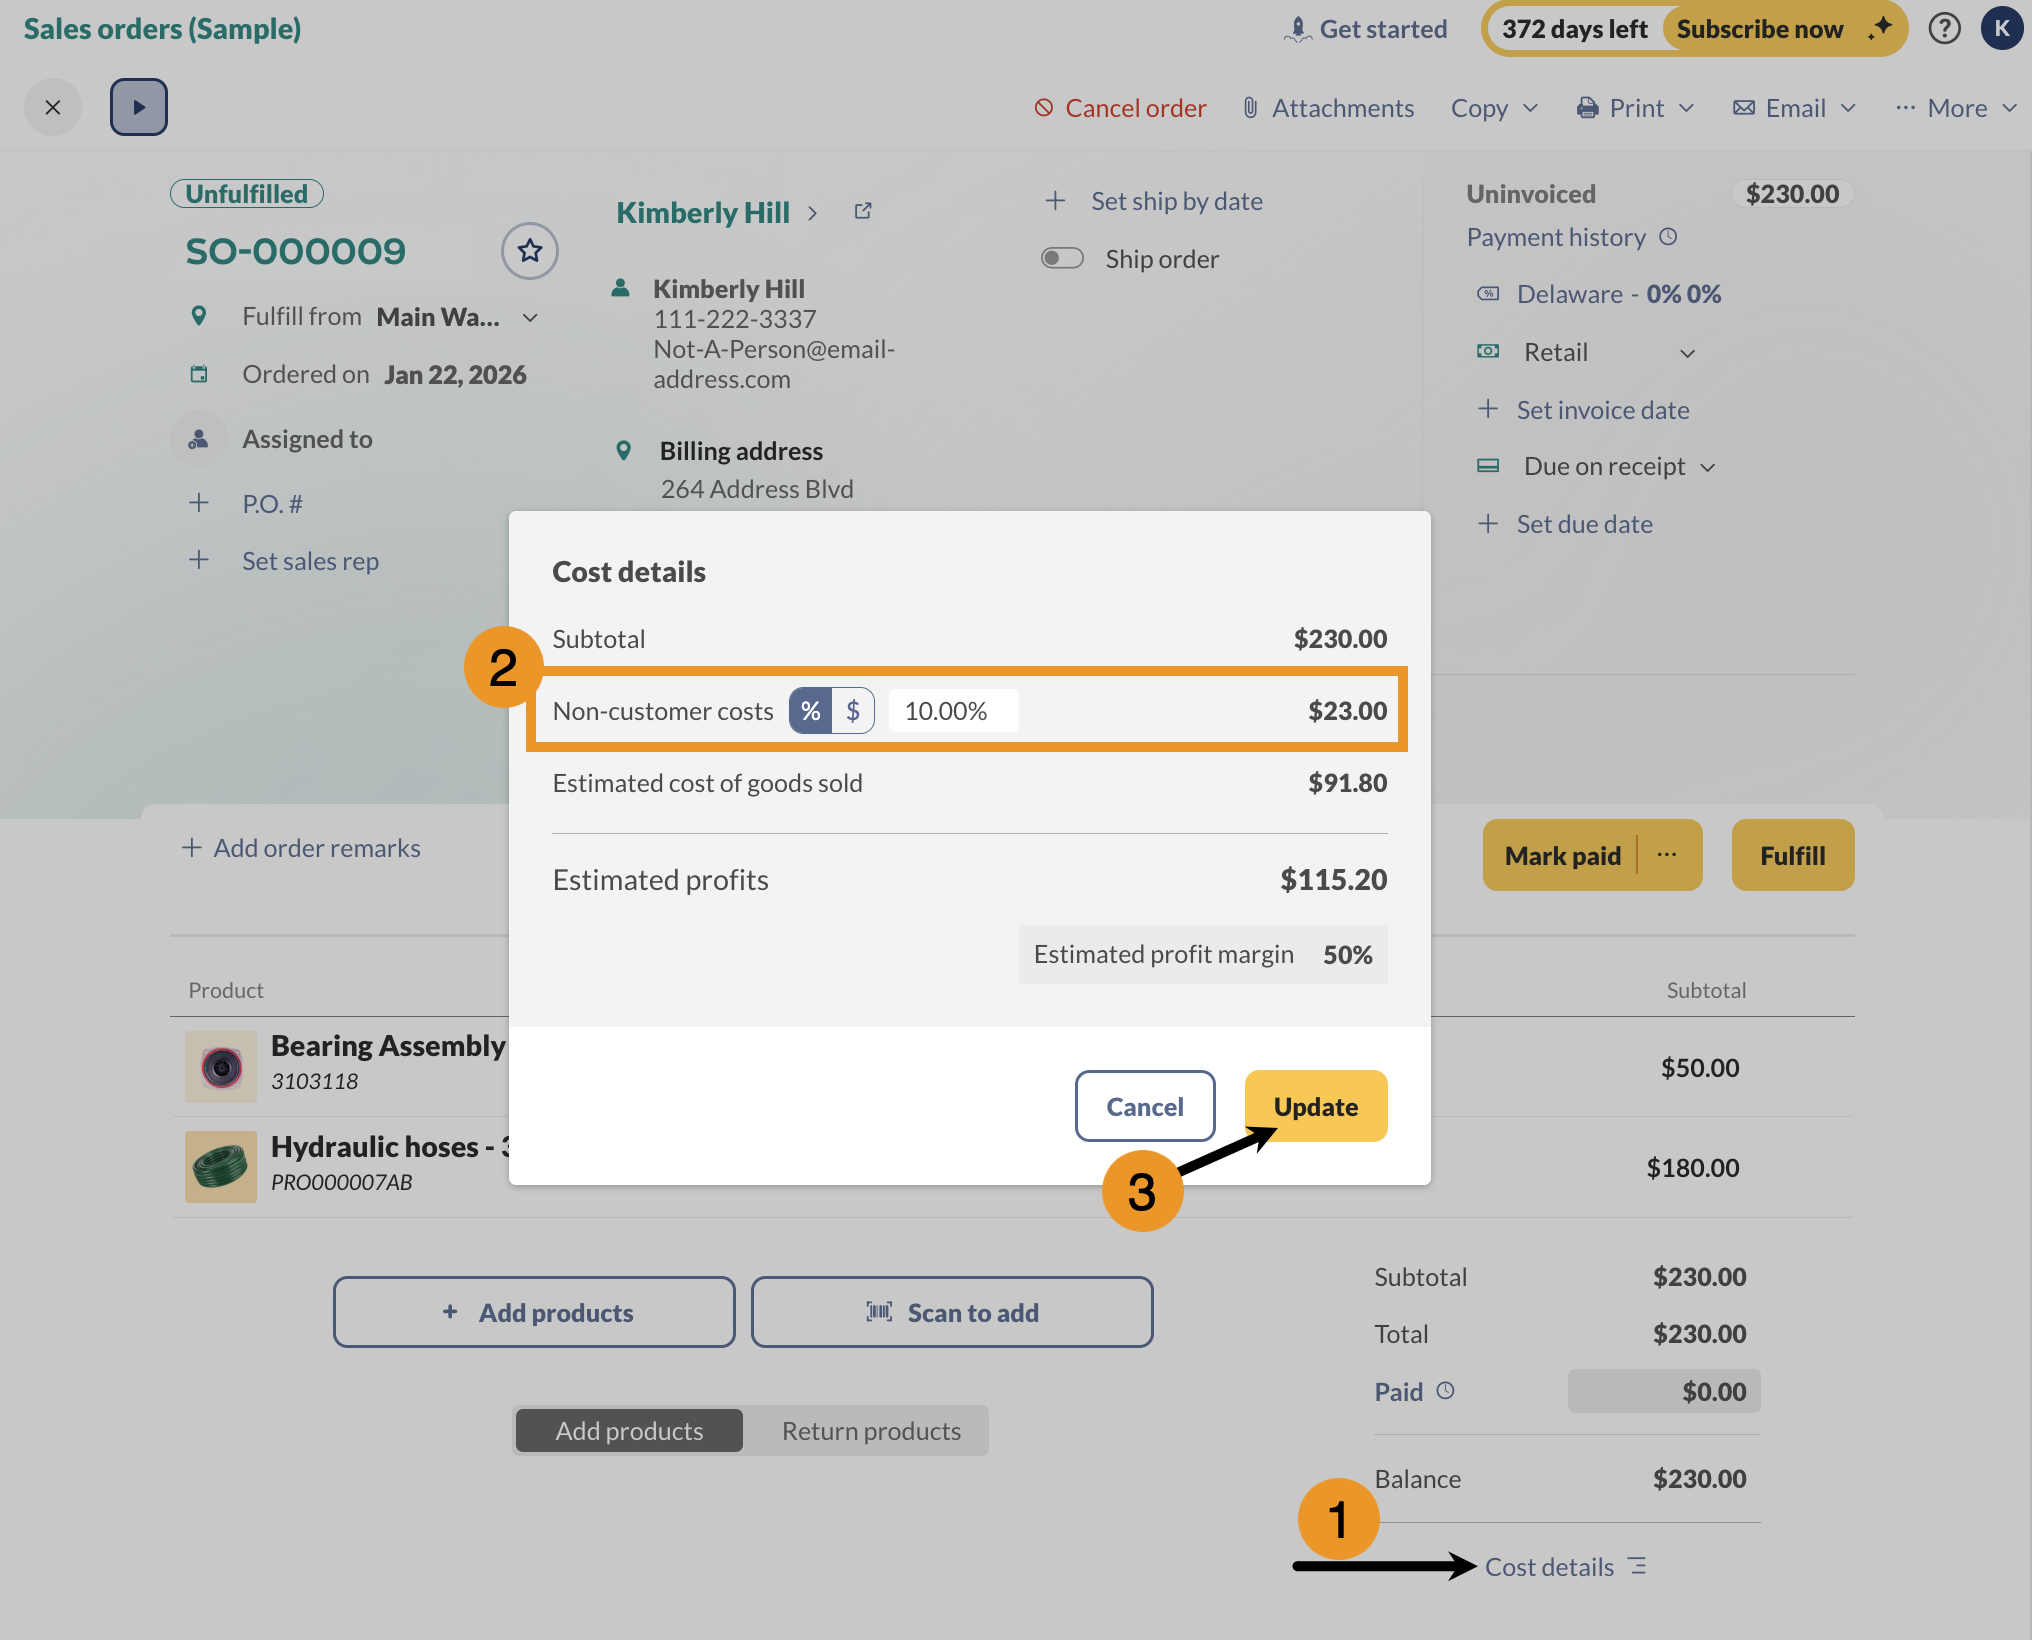Viewport: 2032px width, 1640px height.
Task: Click the clock icon next to Paid
Action: (1445, 1391)
